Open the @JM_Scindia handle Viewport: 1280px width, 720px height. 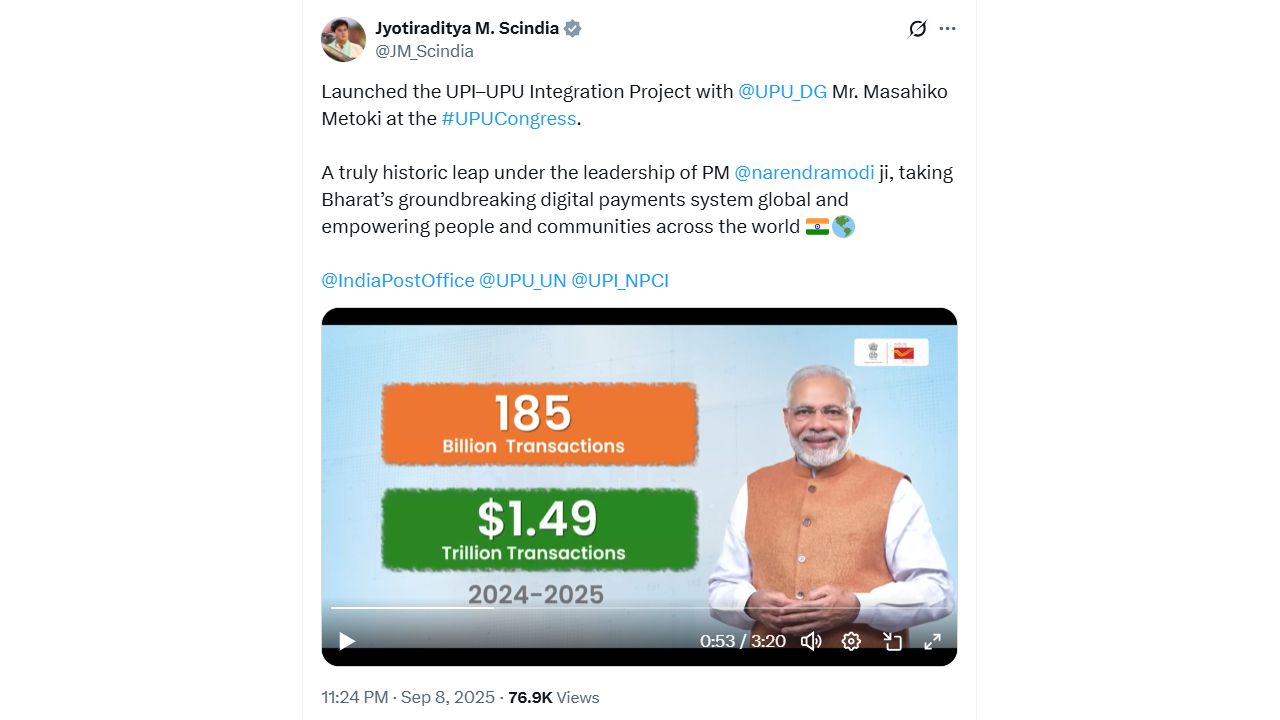(x=424, y=51)
